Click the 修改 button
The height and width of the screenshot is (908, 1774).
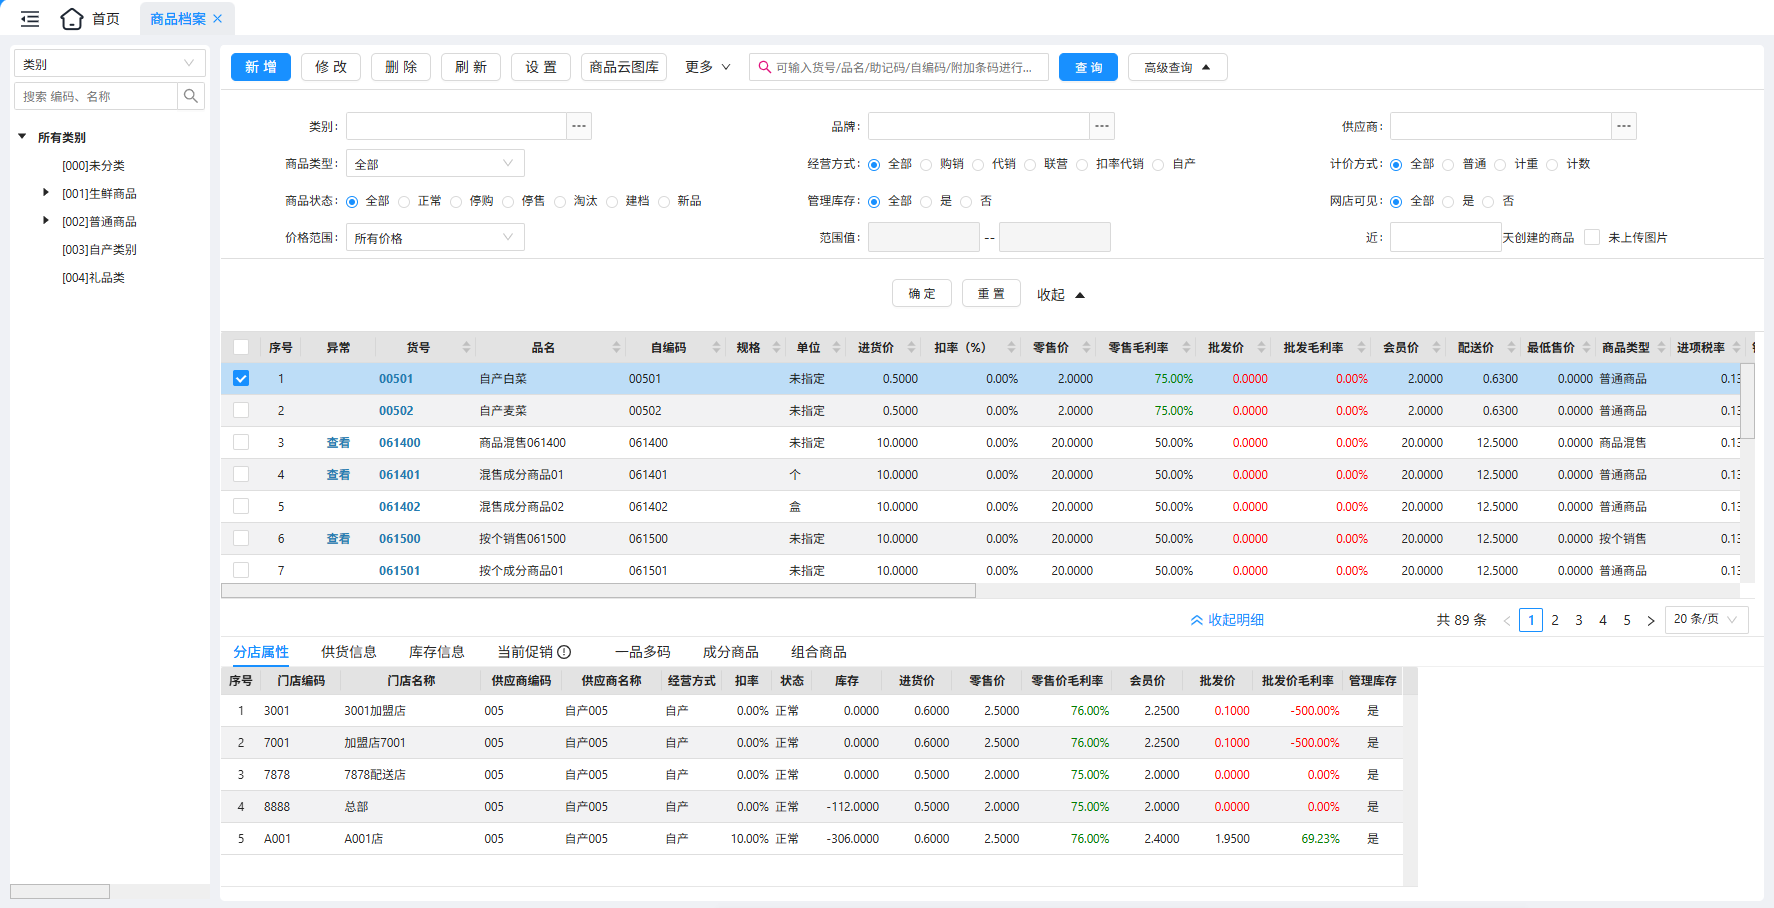coord(331,67)
